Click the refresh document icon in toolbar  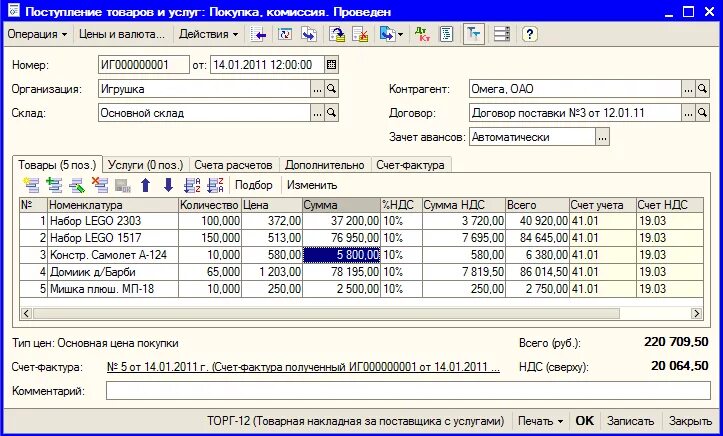coord(284,34)
